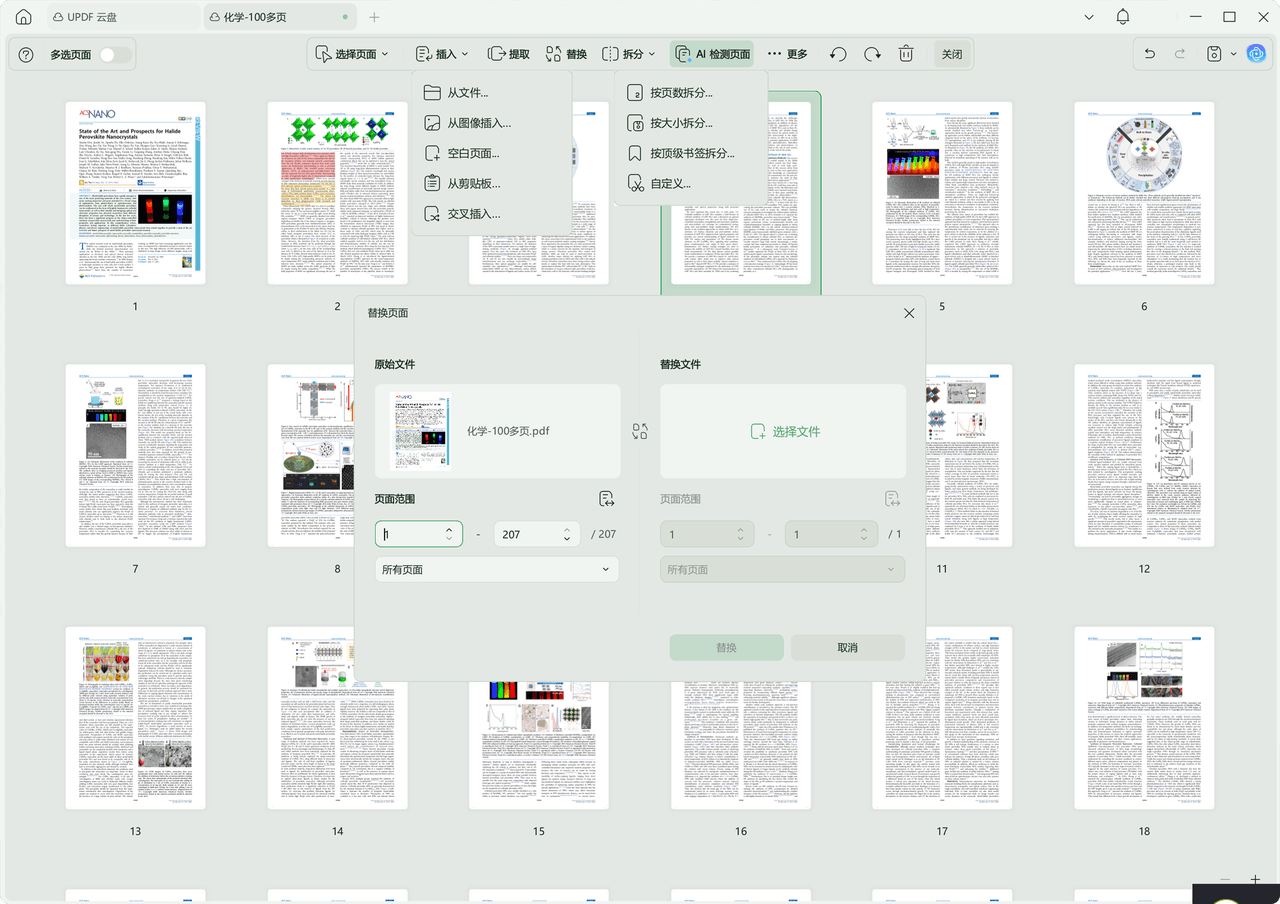
Task: Click the rotate counterclockwise icon
Action: pyautogui.click(x=838, y=54)
